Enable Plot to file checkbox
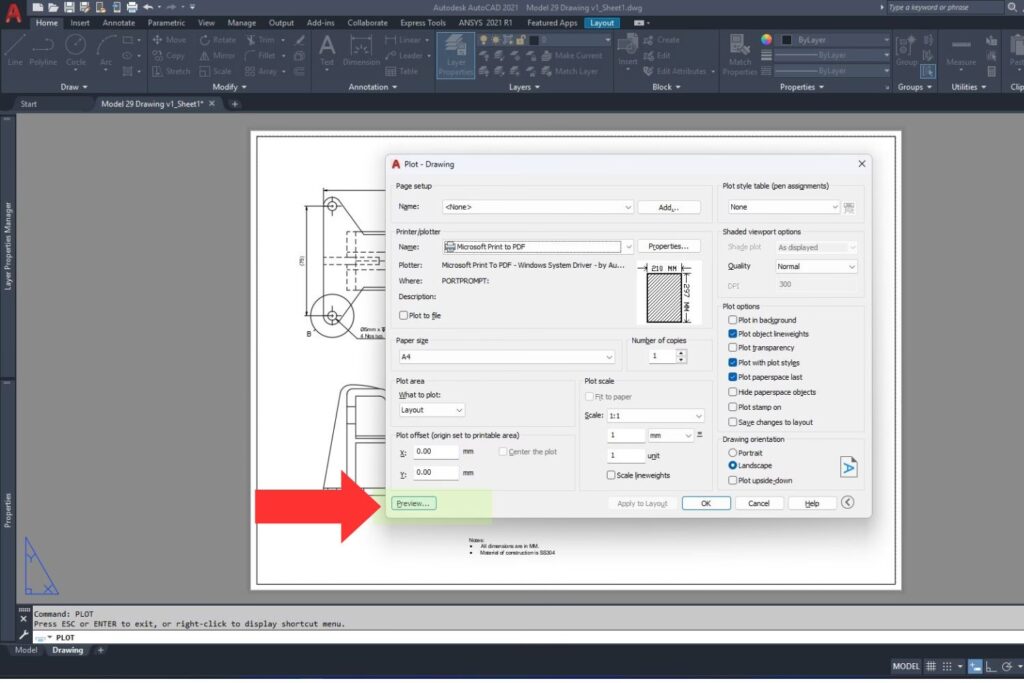Screen dimensions: 1024x683 point(404,315)
